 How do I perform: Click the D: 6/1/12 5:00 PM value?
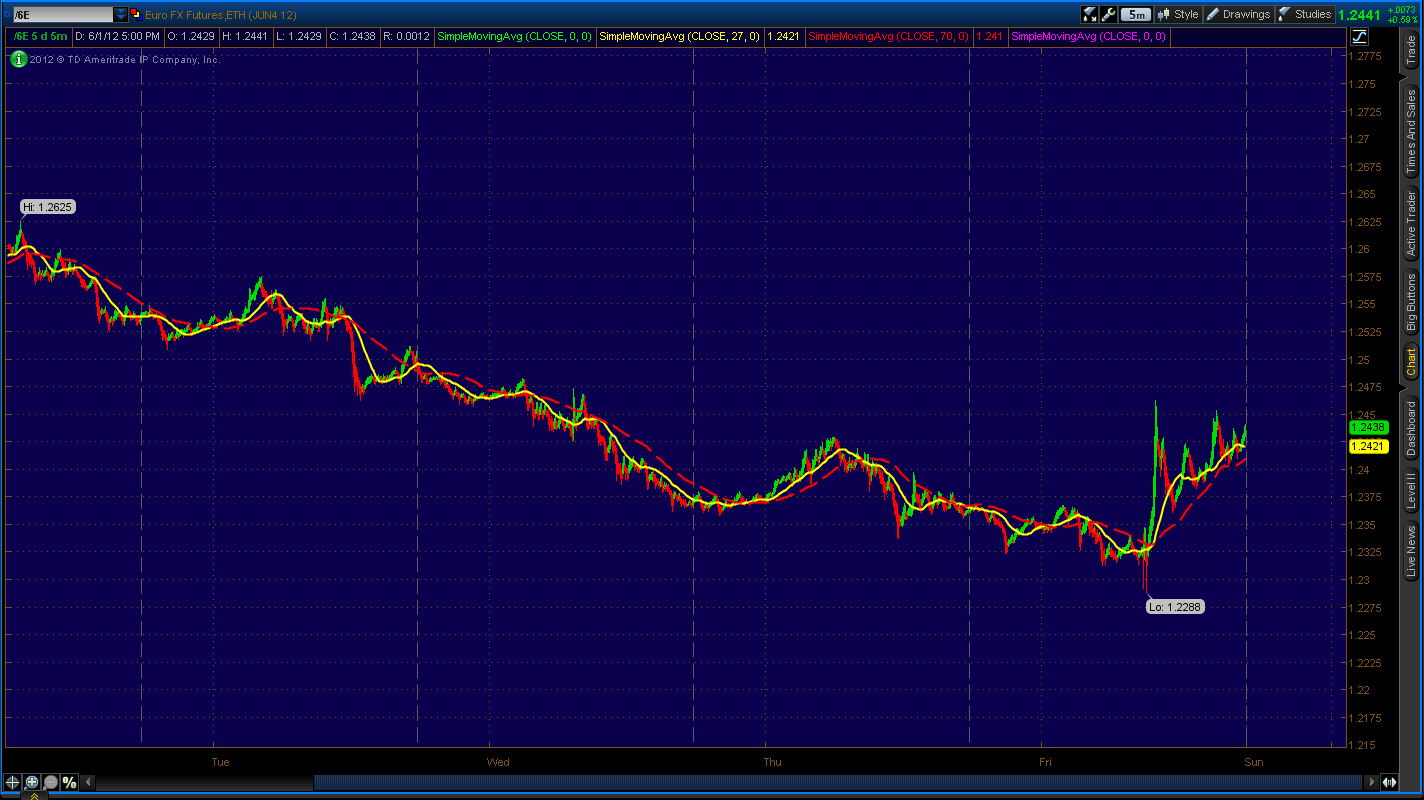[117, 36]
